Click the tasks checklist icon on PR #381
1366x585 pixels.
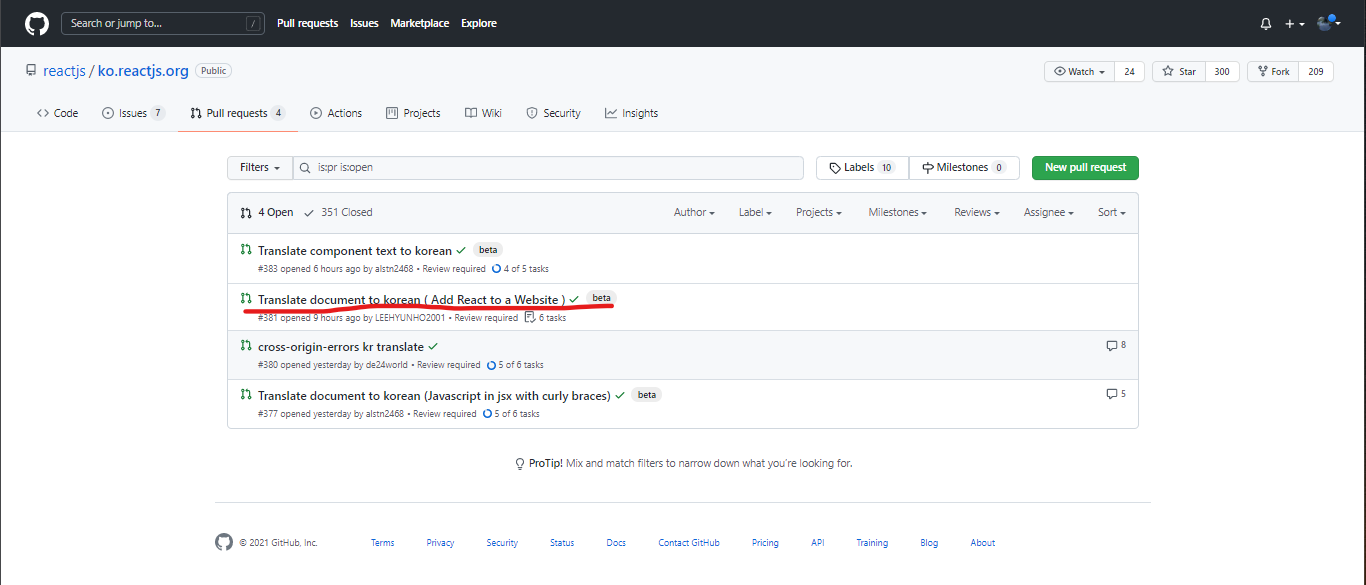527,317
